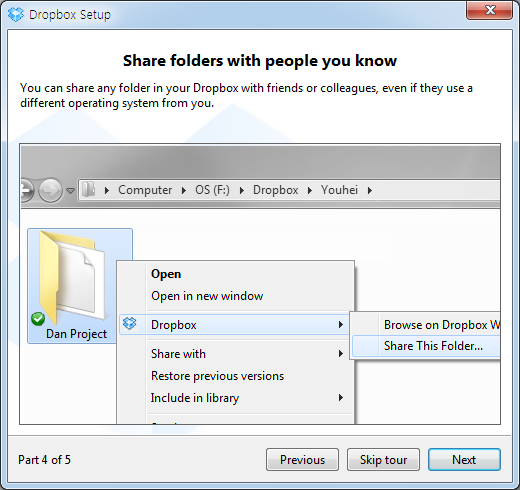The height and width of the screenshot is (490, 520).
Task: Expand the breadcrumb arrow before Computer
Action: [107, 190]
